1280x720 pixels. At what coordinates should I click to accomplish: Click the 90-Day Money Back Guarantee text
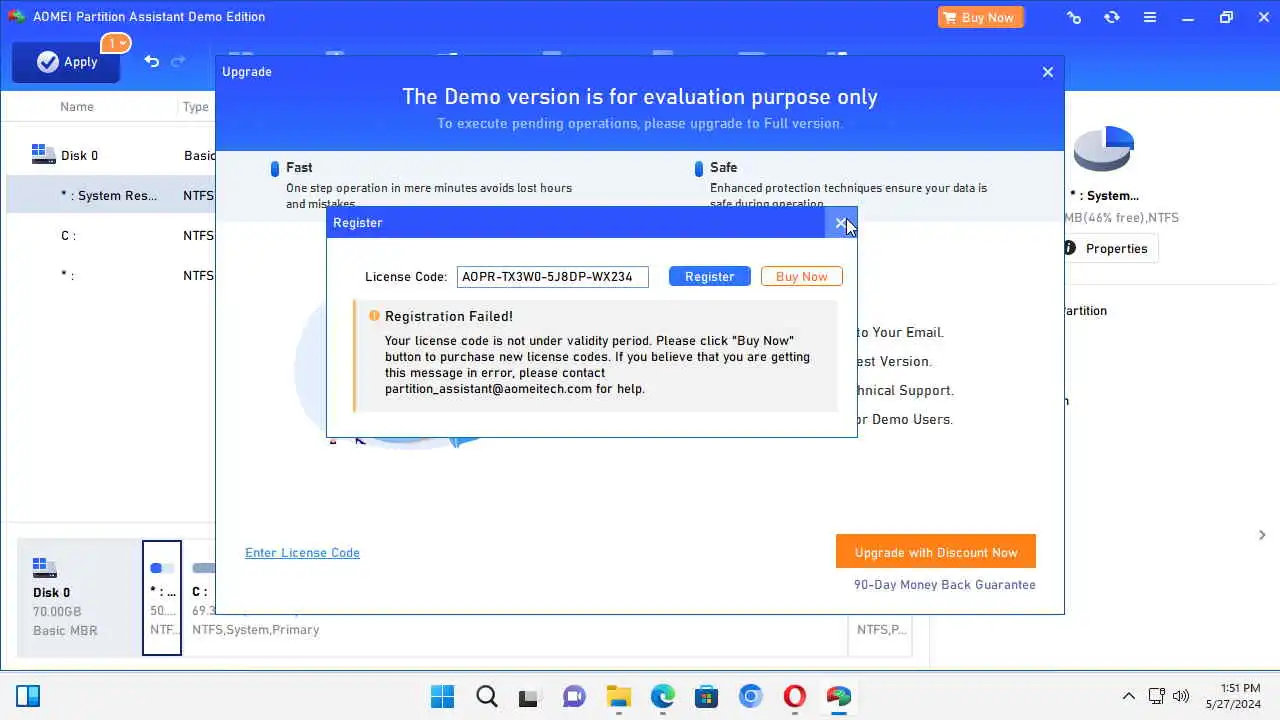point(945,584)
